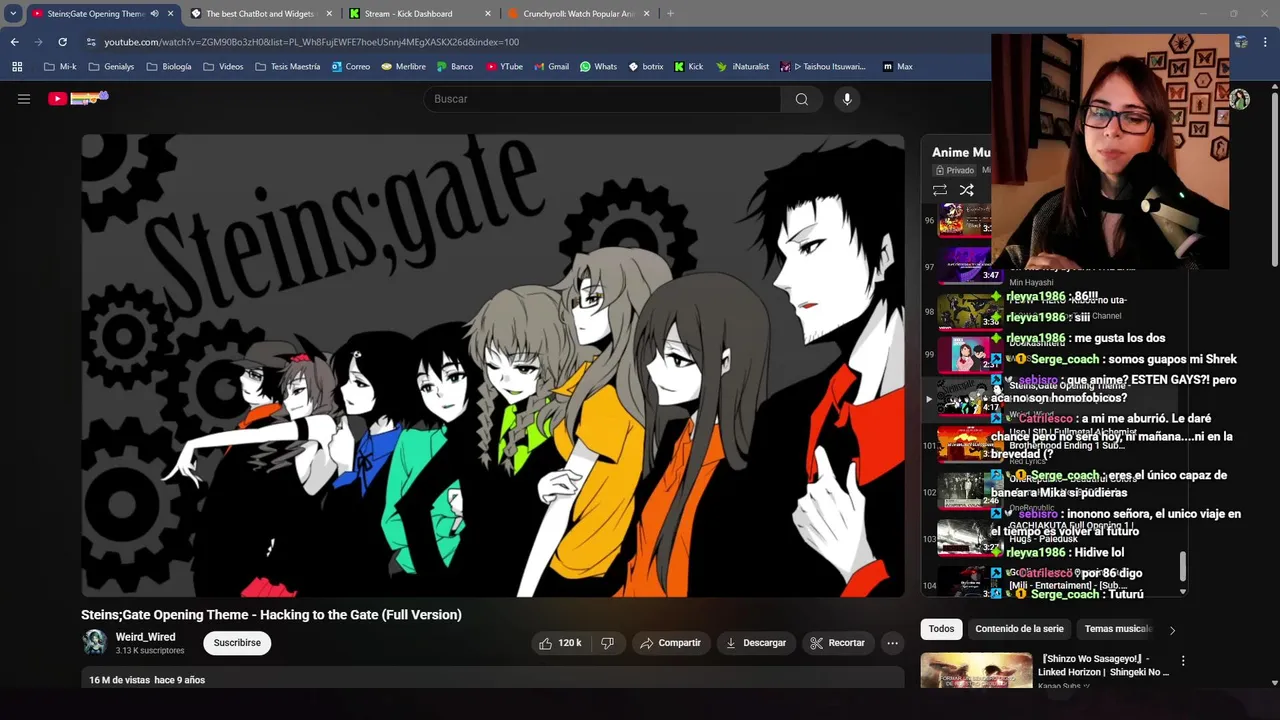Select the Temas musicales chip
The height and width of the screenshot is (720, 1280).
(1118, 629)
